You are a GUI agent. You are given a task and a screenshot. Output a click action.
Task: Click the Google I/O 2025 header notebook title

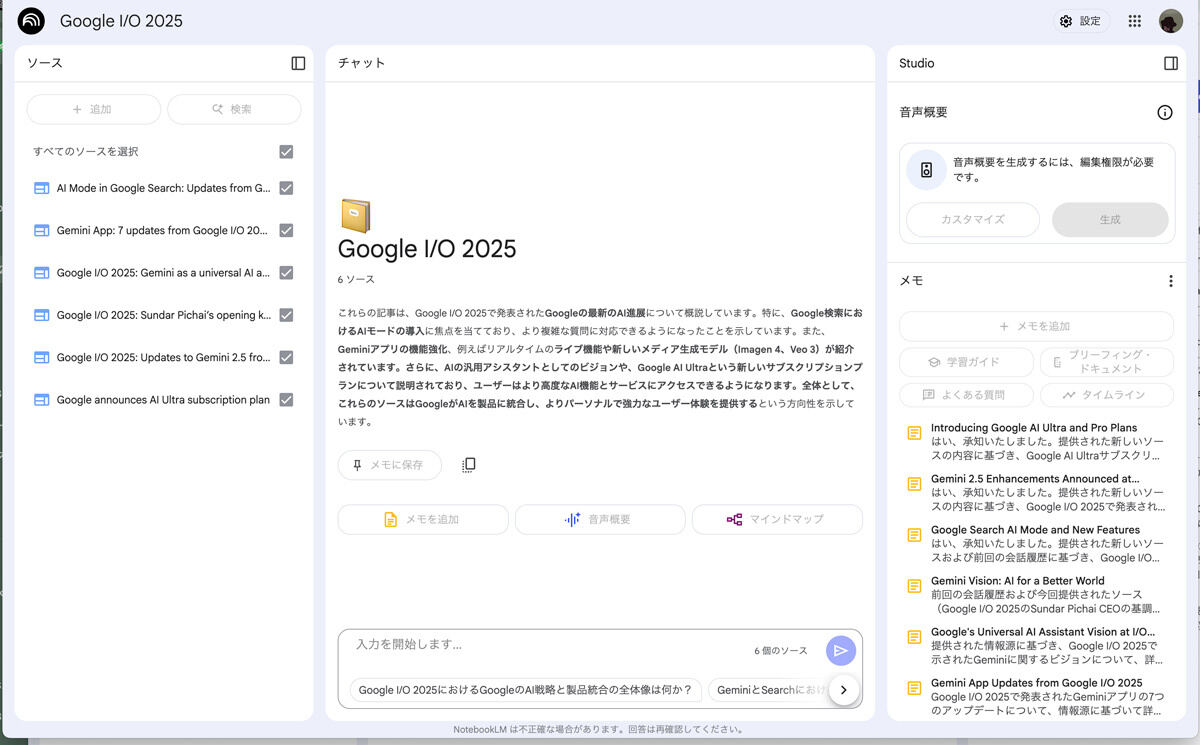[x=121, y=21]
